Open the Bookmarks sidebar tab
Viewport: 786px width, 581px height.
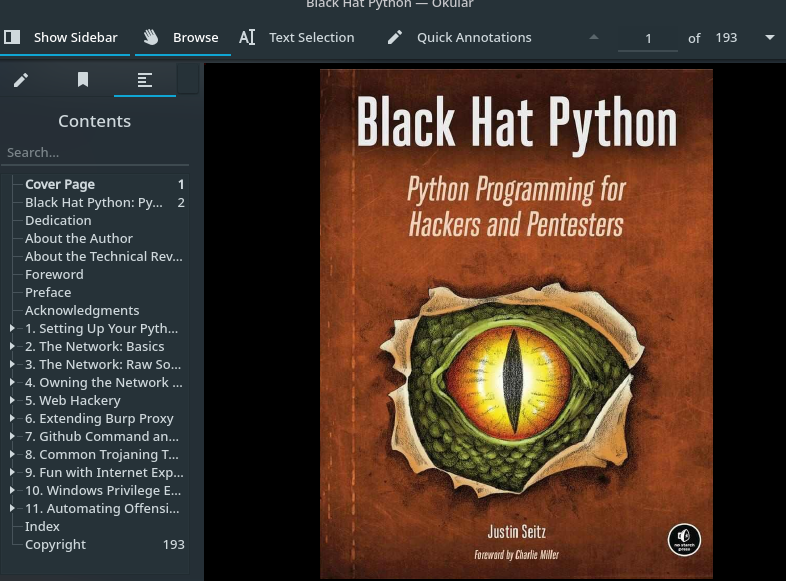click(83, 80)
